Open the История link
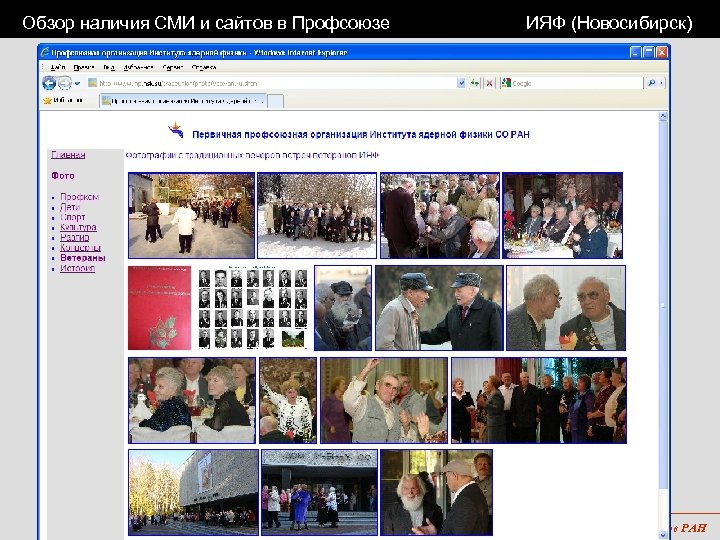720x540 pixels. 77,268
